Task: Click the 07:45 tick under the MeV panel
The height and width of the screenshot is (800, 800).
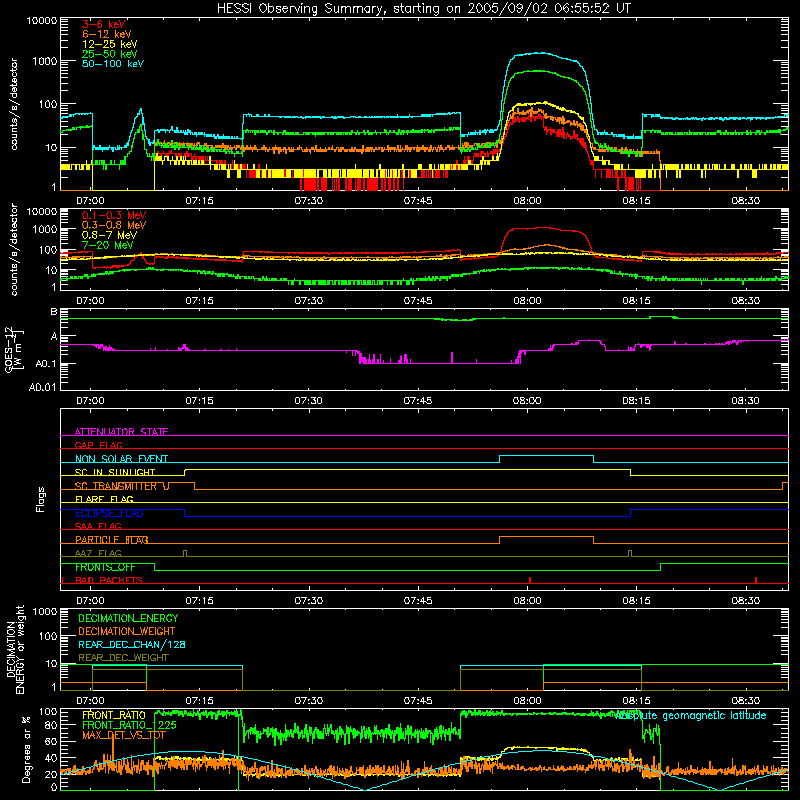Action: click(x=418, y=301)
